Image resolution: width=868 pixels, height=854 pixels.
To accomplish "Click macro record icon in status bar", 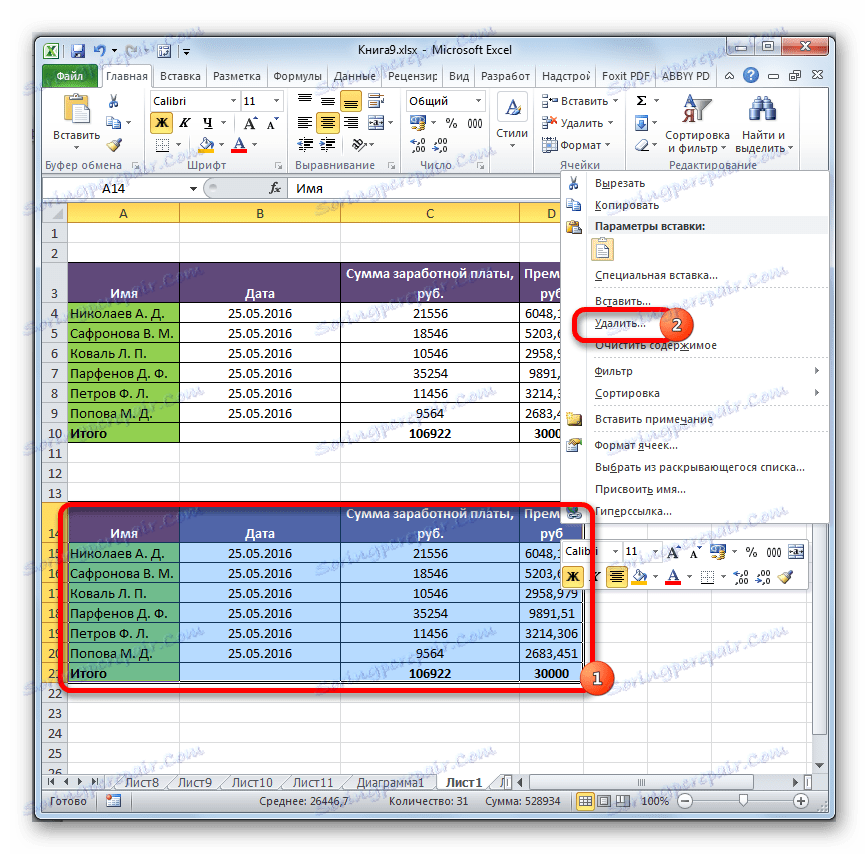I will click(x=113, y=800).
